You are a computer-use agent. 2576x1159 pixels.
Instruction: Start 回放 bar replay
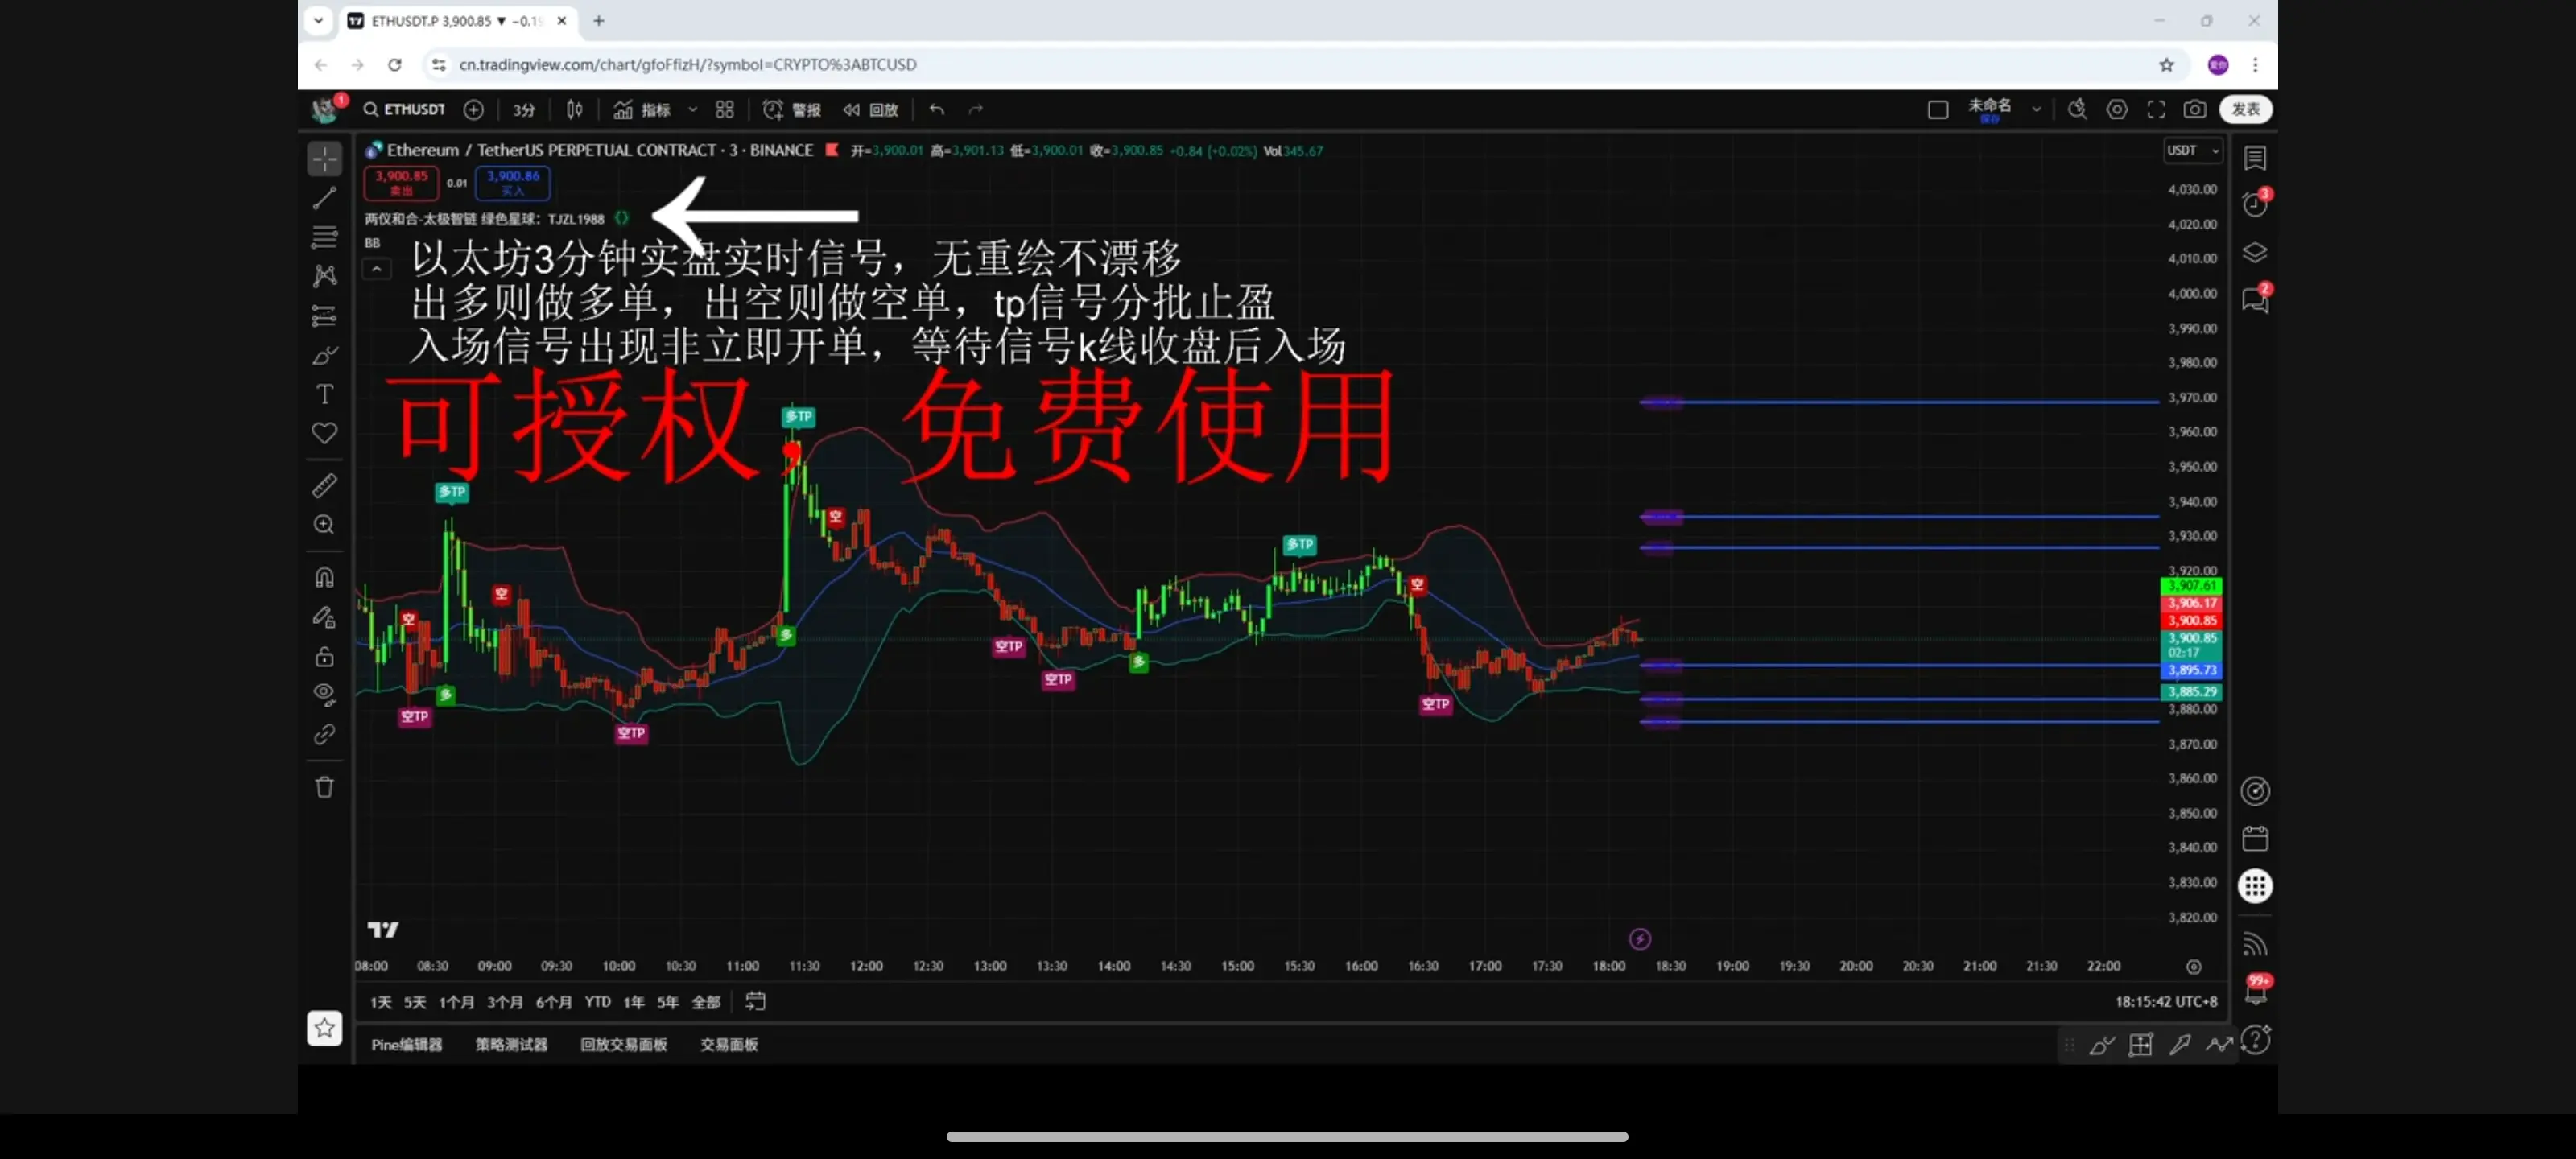pyautogui.click(x=871, y=110)
